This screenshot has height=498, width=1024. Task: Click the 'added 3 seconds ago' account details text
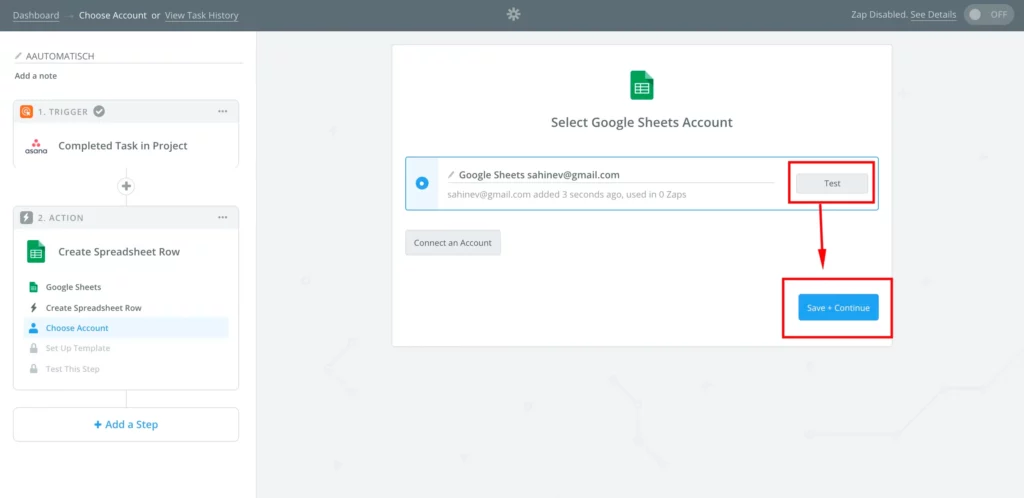(x=567, y=194)
